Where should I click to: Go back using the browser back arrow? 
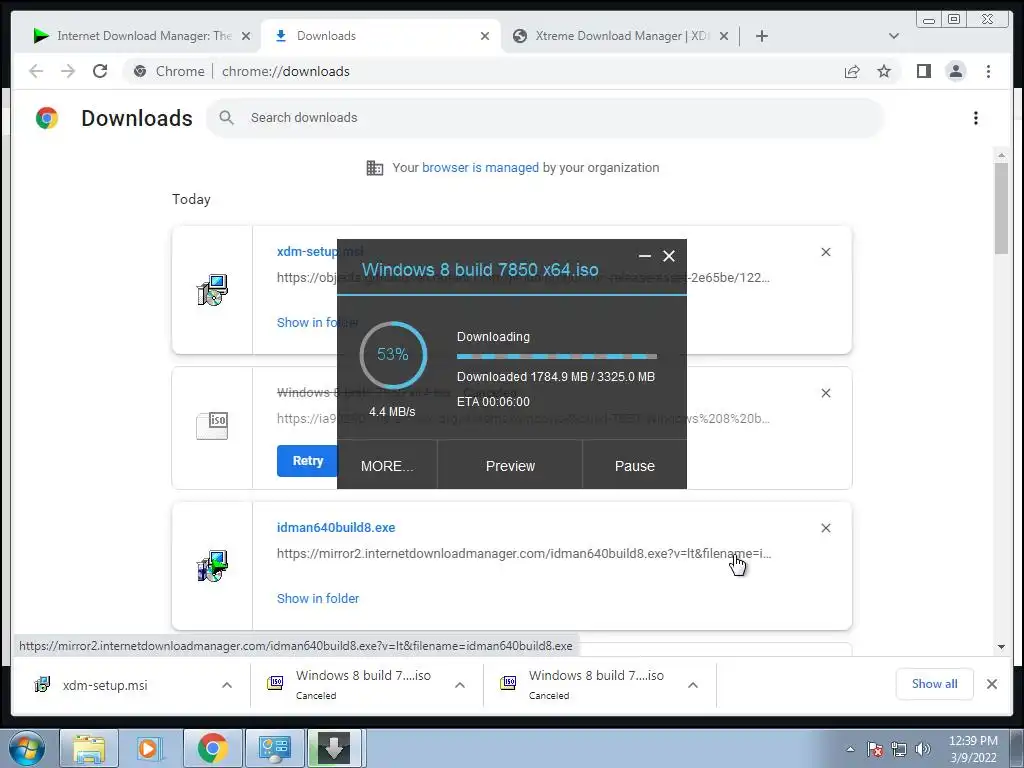click(36, 71)
